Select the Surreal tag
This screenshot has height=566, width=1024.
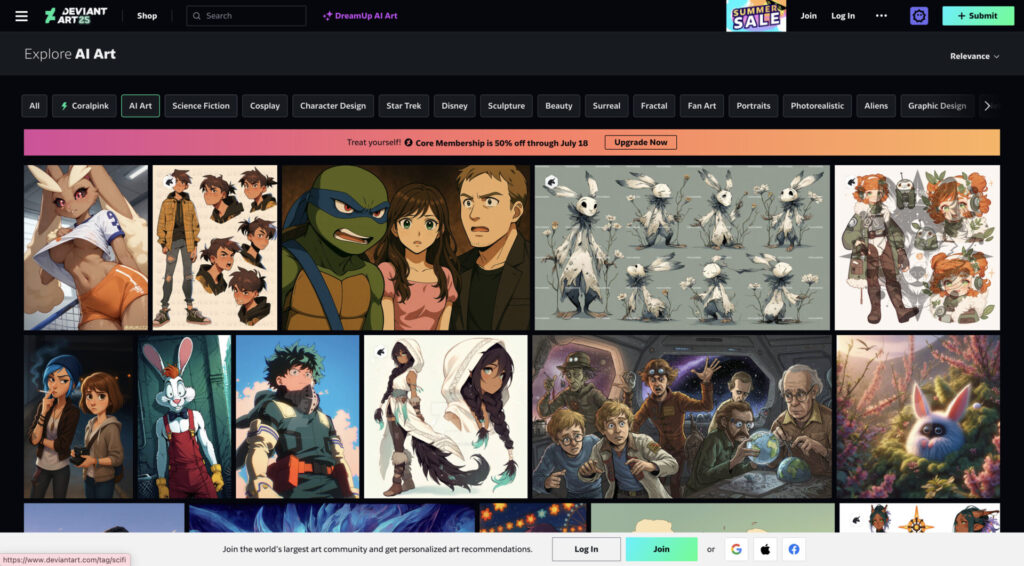click(607, 106)
